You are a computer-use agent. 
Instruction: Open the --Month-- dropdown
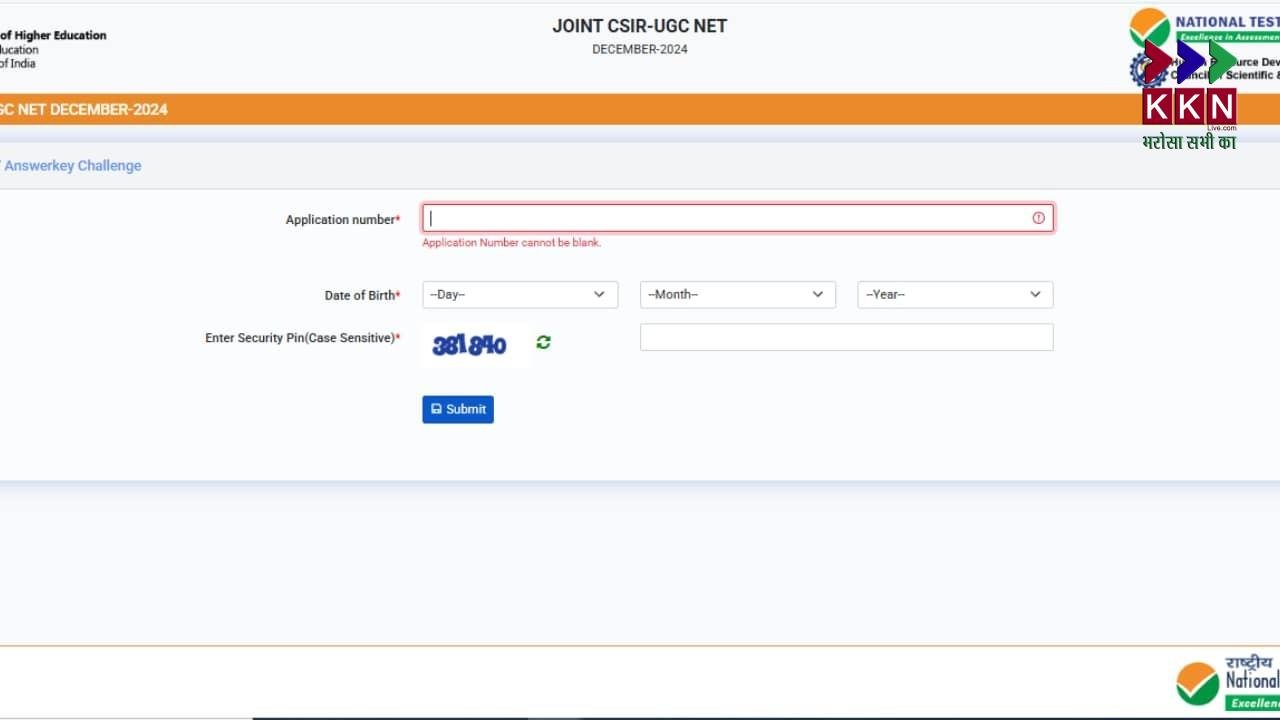737,294
